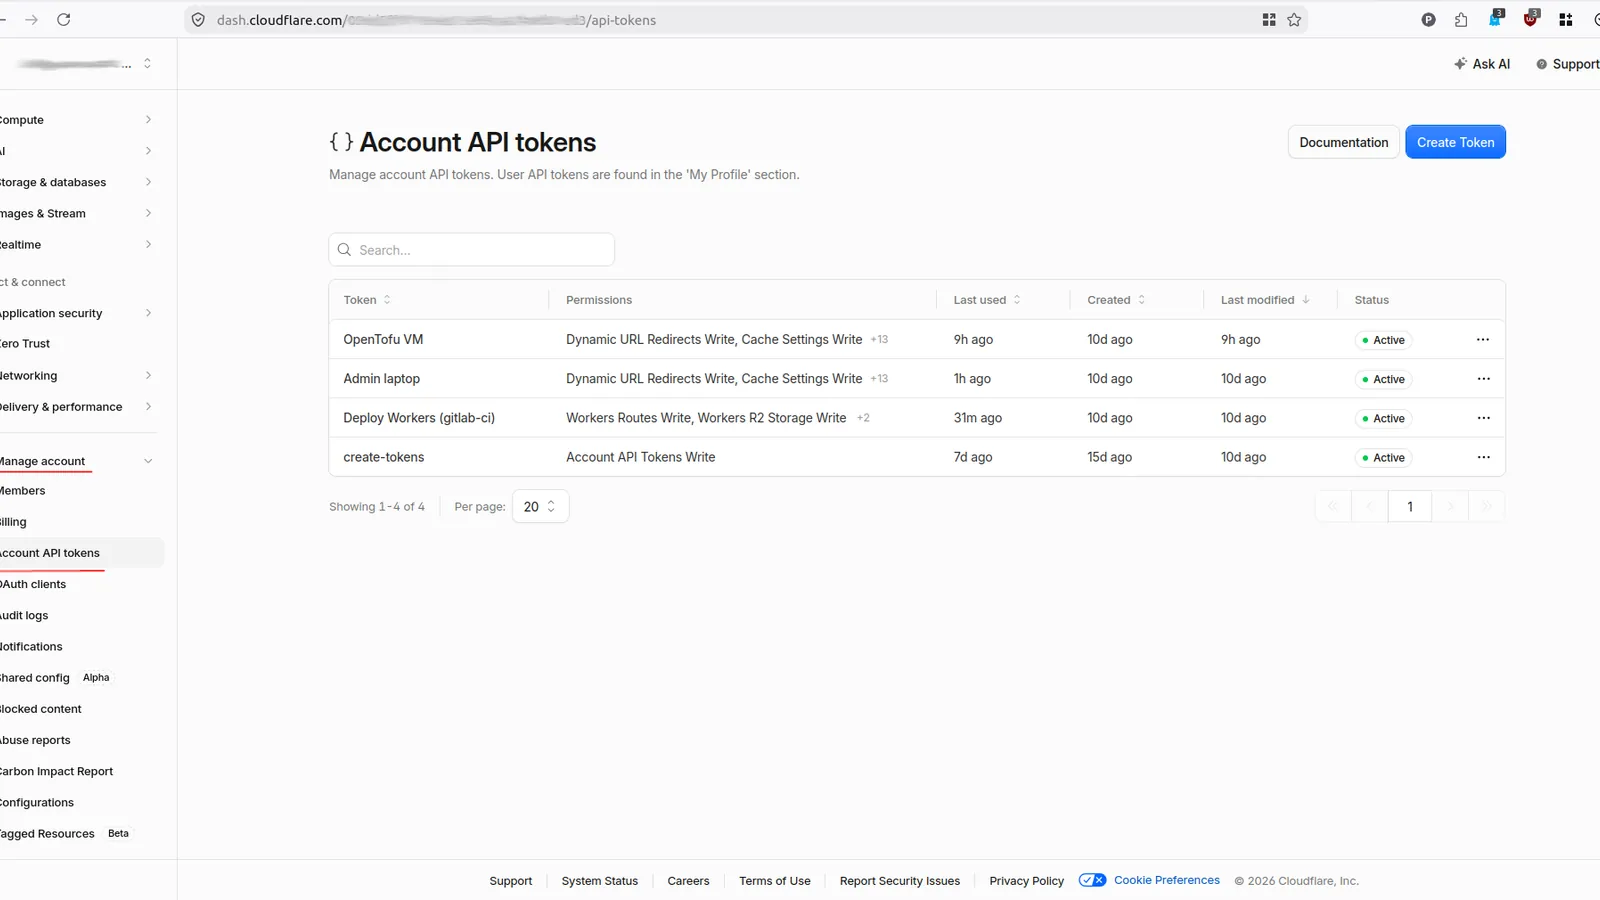Expand the Realtime sidebar section
This screenshot has width=1600, height=900.
pyautogui.click(x=148, y=244)
